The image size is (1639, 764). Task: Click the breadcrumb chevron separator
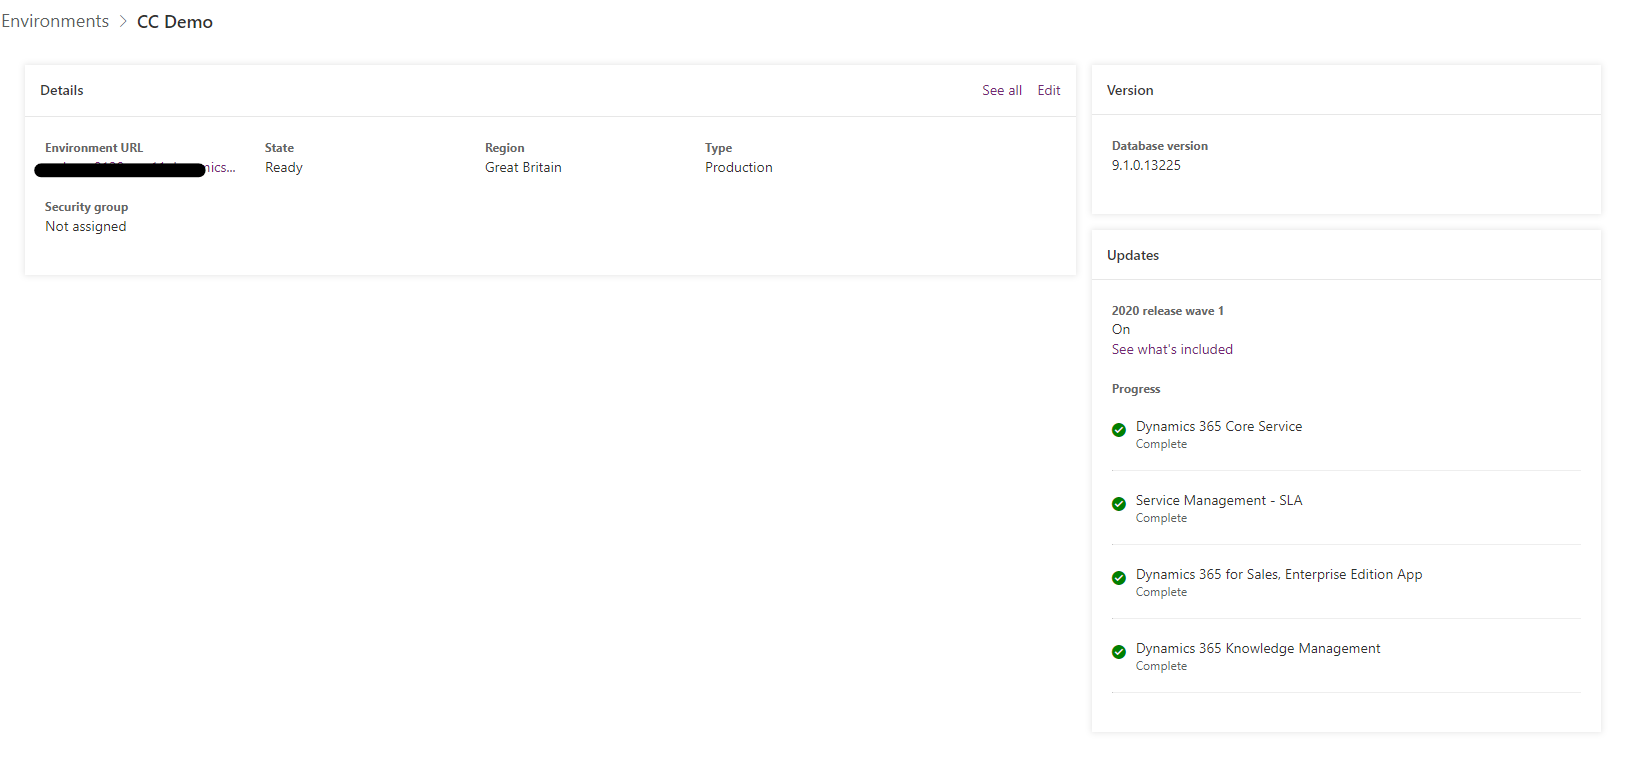[x=123, y=22]
